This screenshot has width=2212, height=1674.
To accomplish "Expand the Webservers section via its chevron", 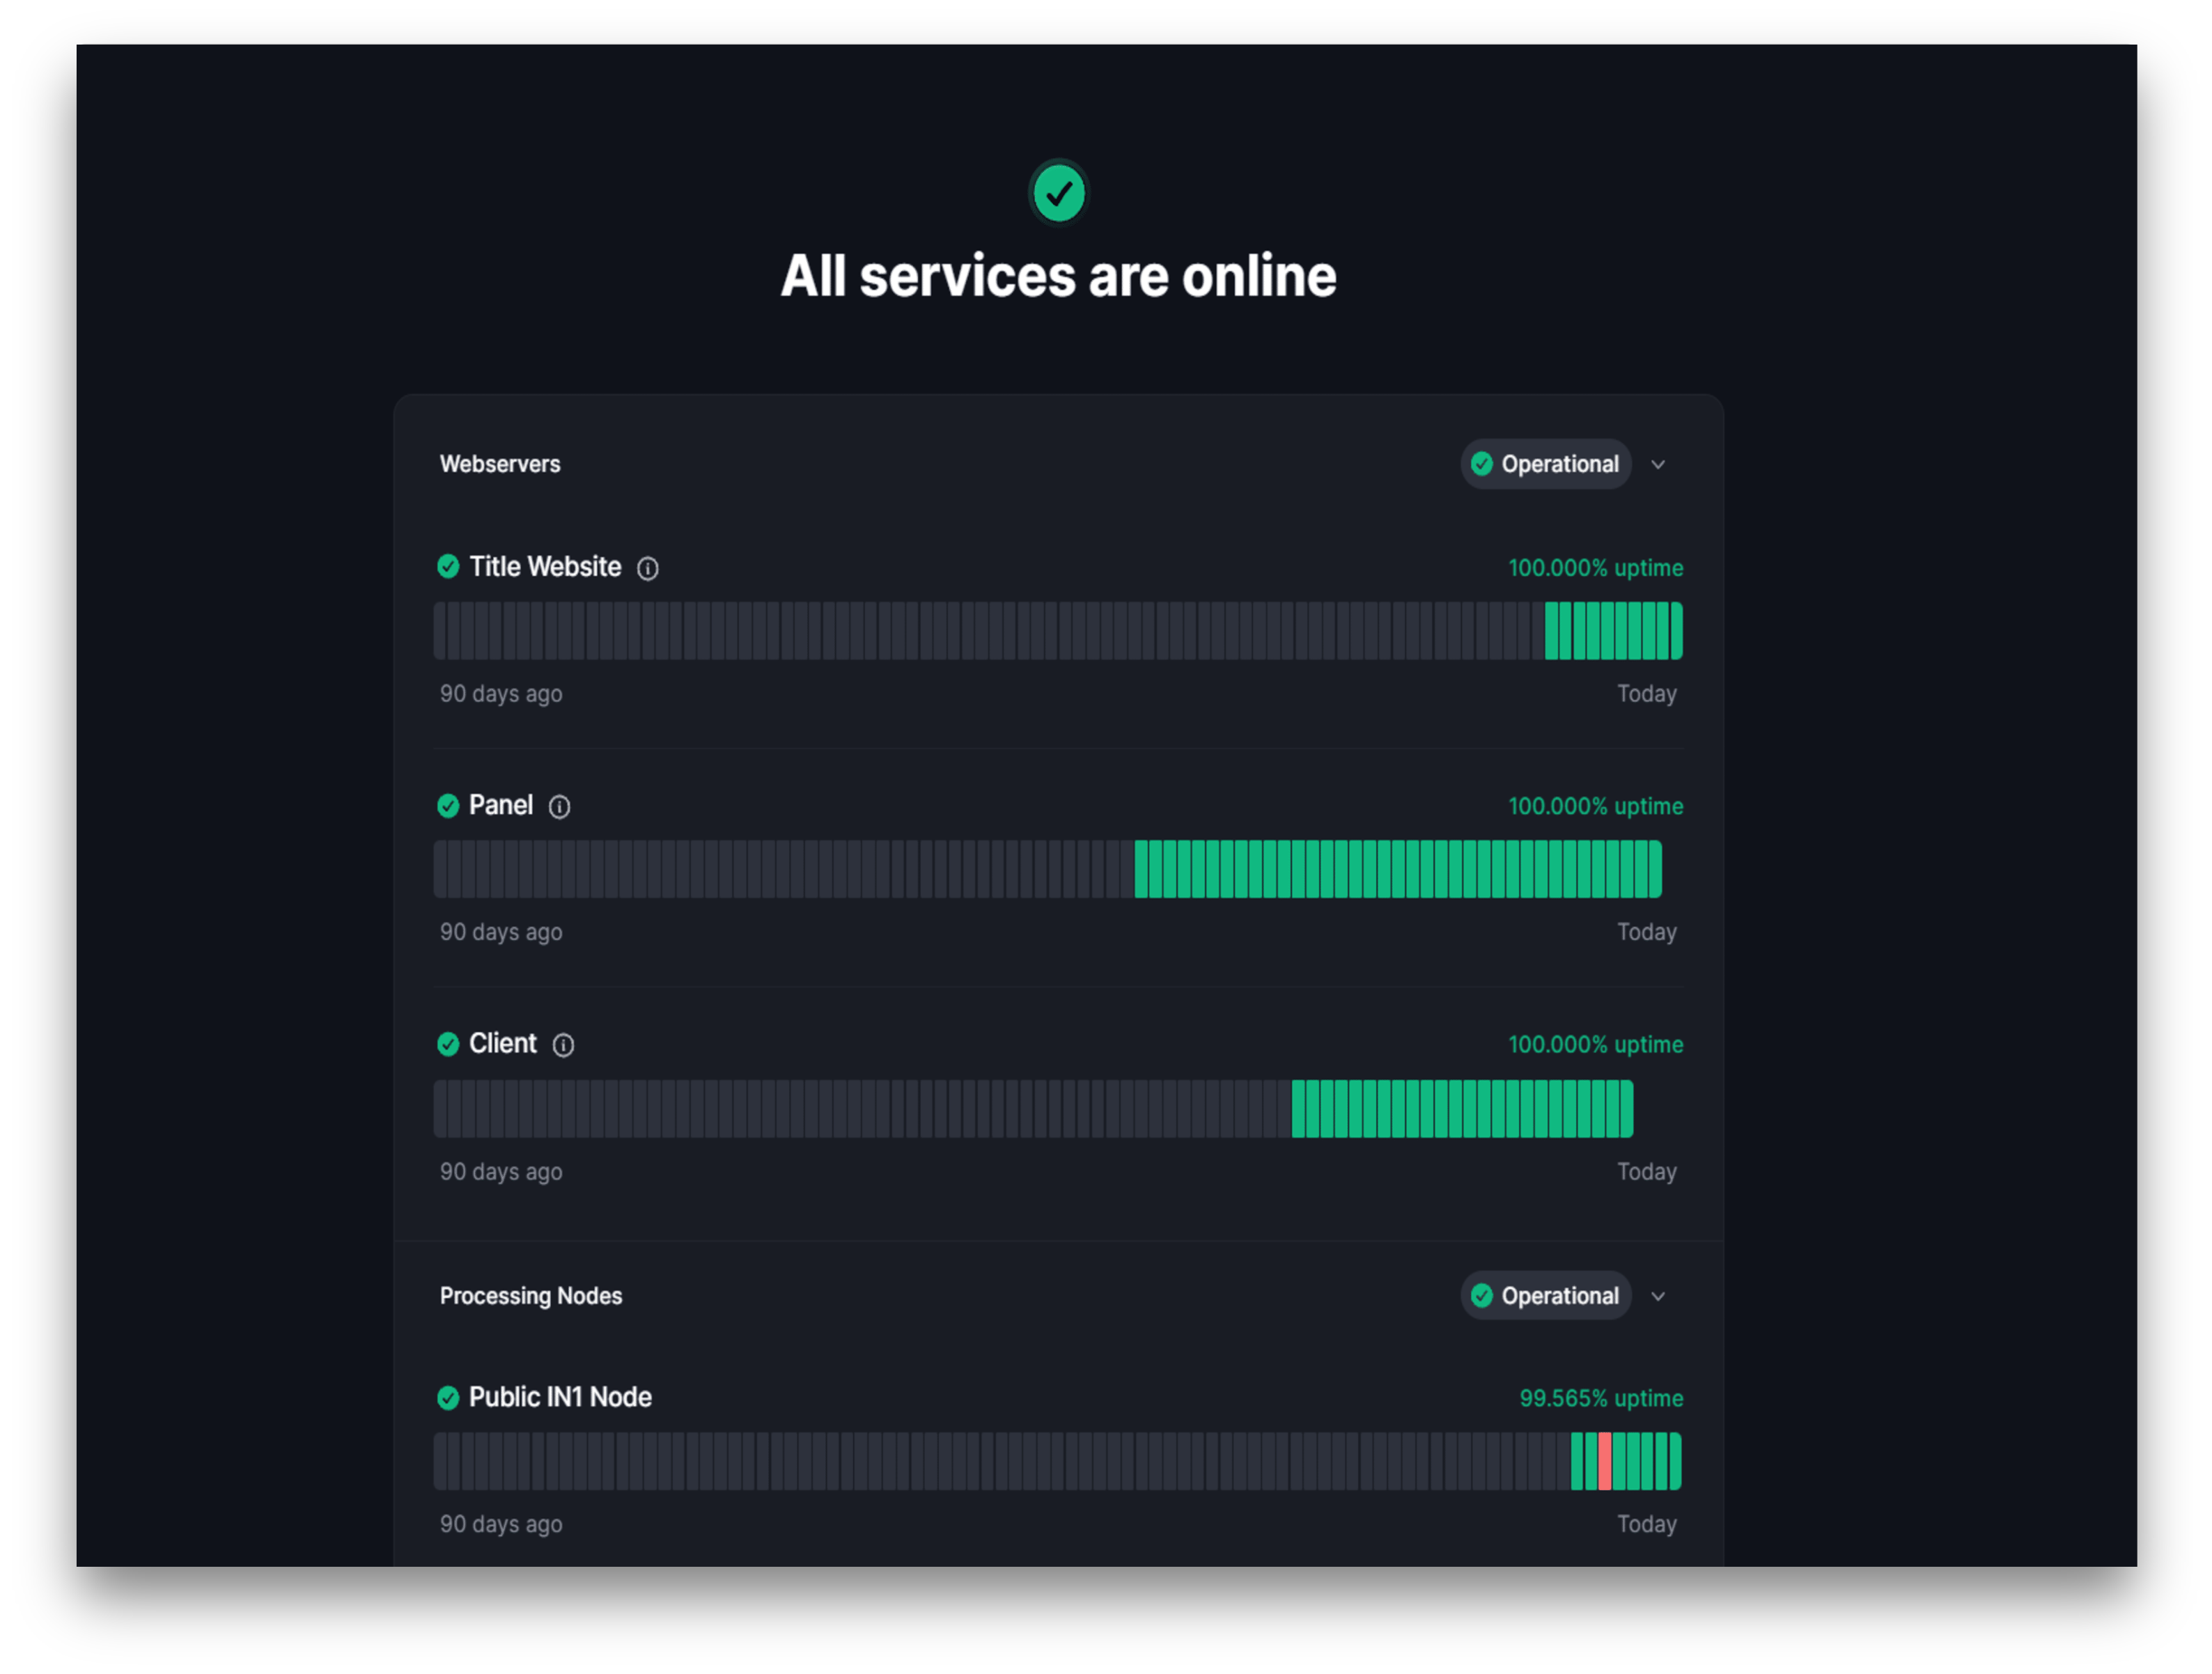I will (x=1659, y=464).
